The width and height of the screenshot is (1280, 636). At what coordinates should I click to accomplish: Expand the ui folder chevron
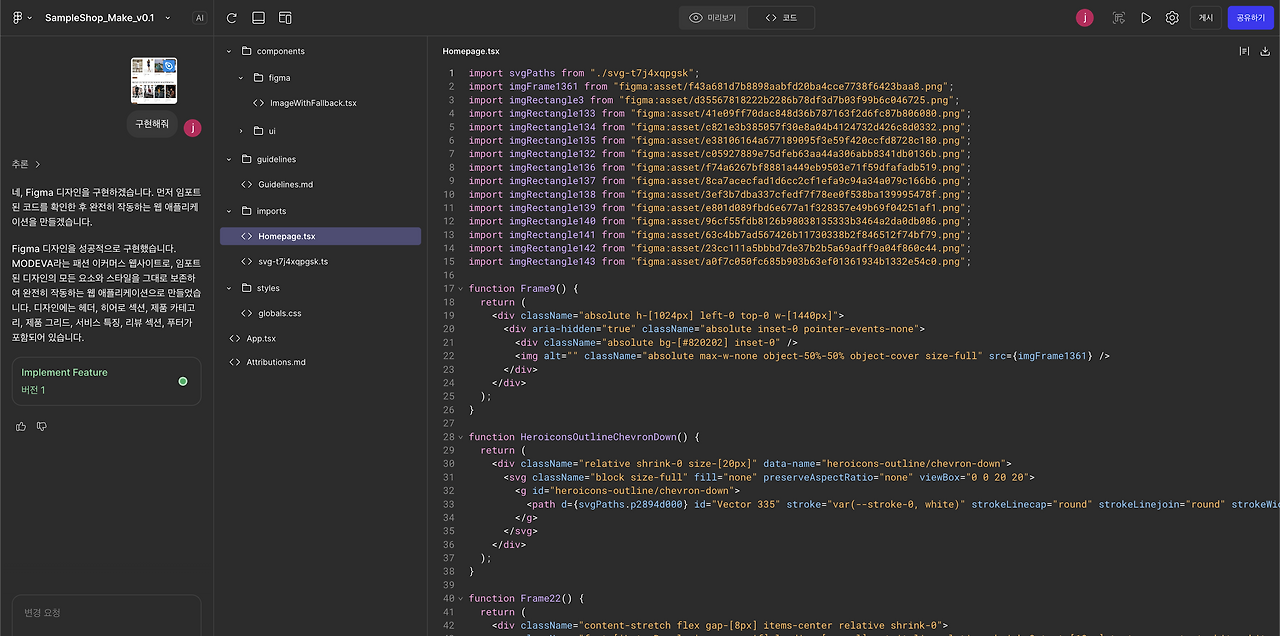coord(241,131)
